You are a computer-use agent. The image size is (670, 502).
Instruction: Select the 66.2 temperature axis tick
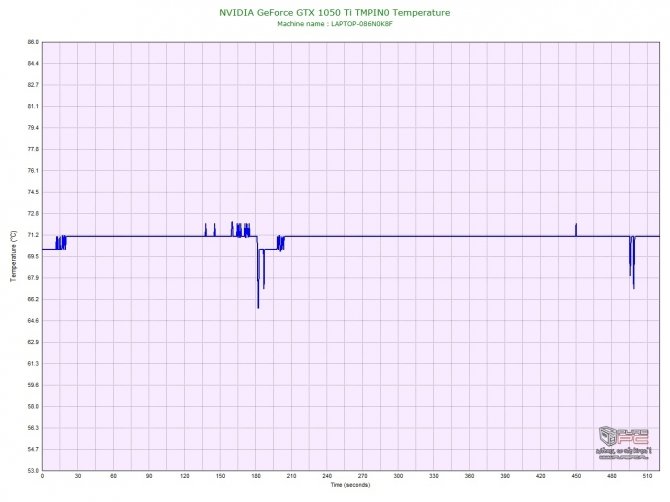click(33, 299)
